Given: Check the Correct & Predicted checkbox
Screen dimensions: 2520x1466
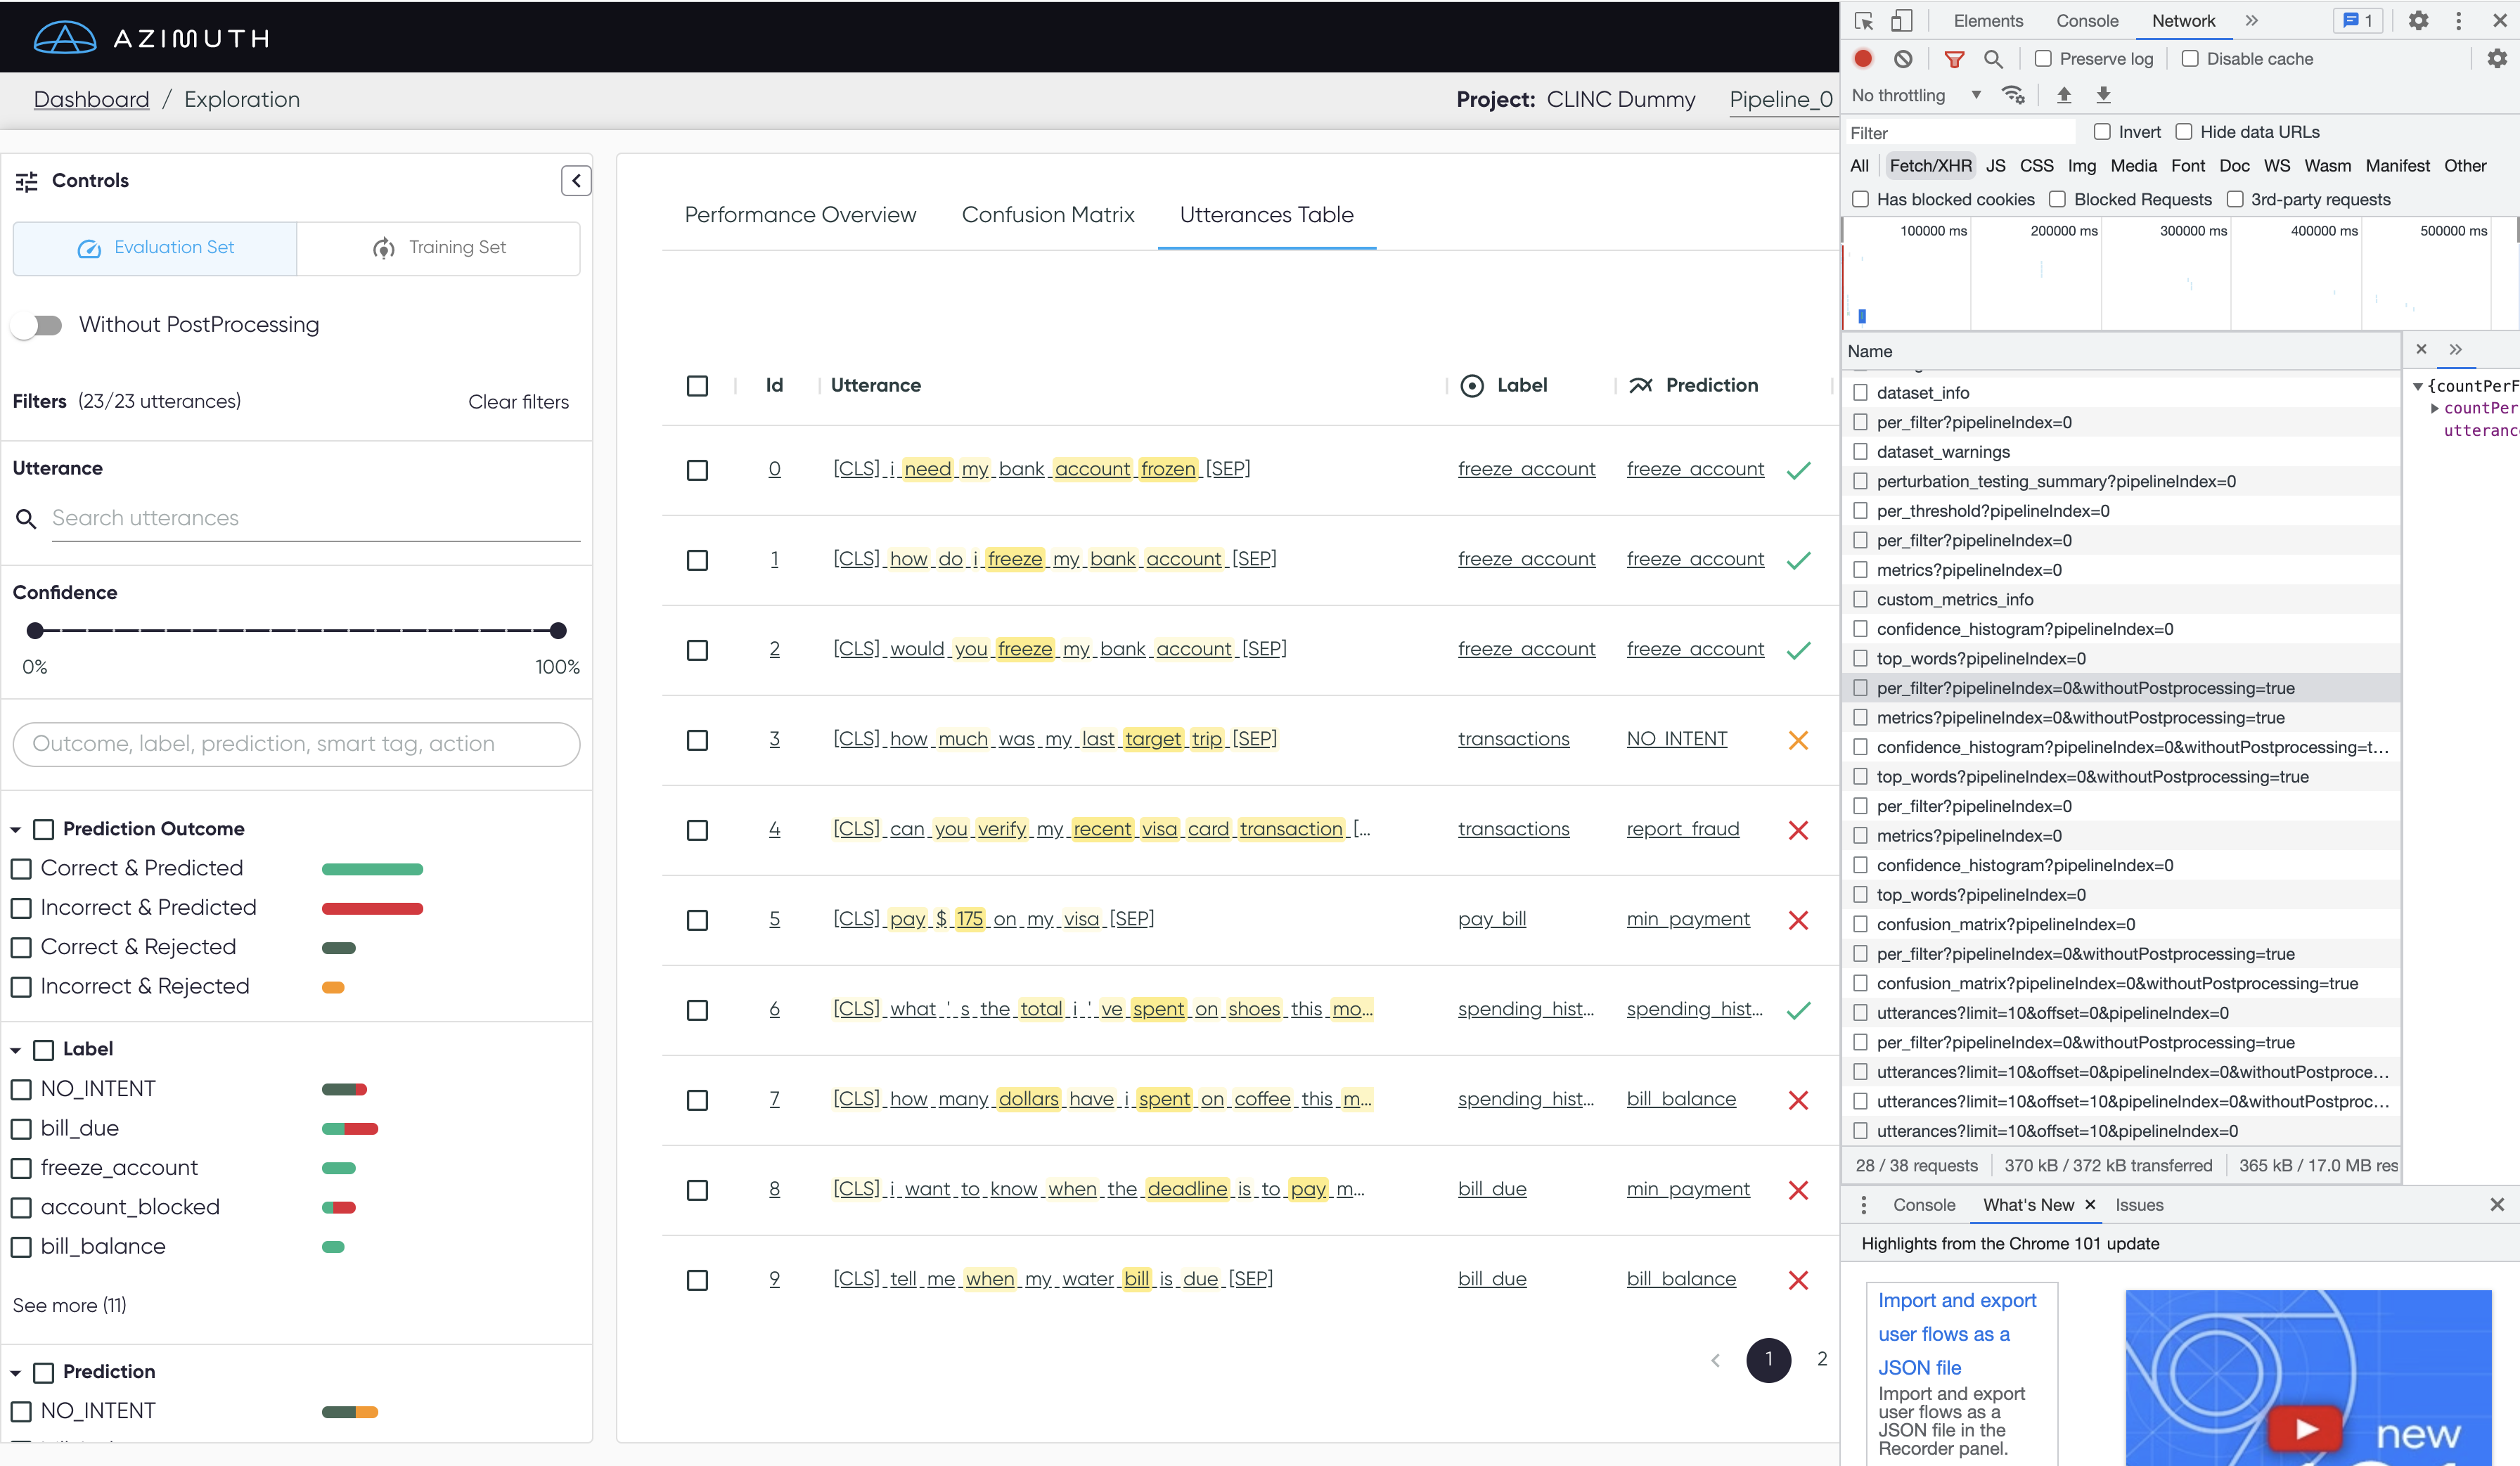Looking at the screenshot, I should pyautogui.click(x=21, y=869).
